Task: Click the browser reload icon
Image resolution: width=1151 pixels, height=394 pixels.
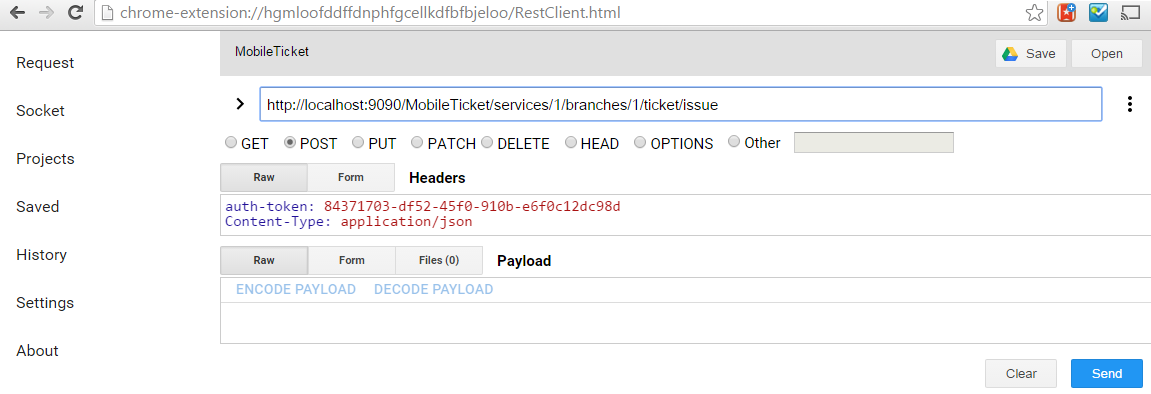Action: coord(74,12)
